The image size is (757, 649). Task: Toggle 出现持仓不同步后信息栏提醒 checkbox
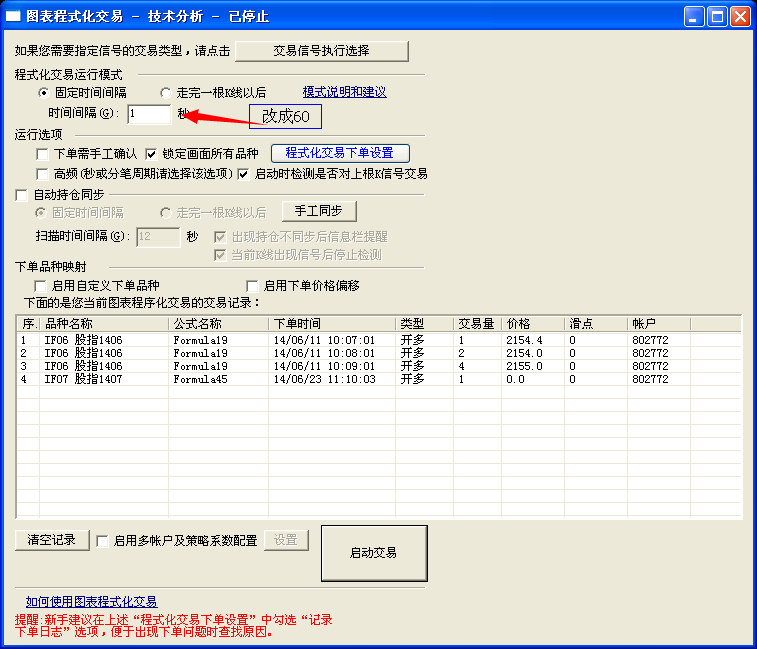pos(220,237)
